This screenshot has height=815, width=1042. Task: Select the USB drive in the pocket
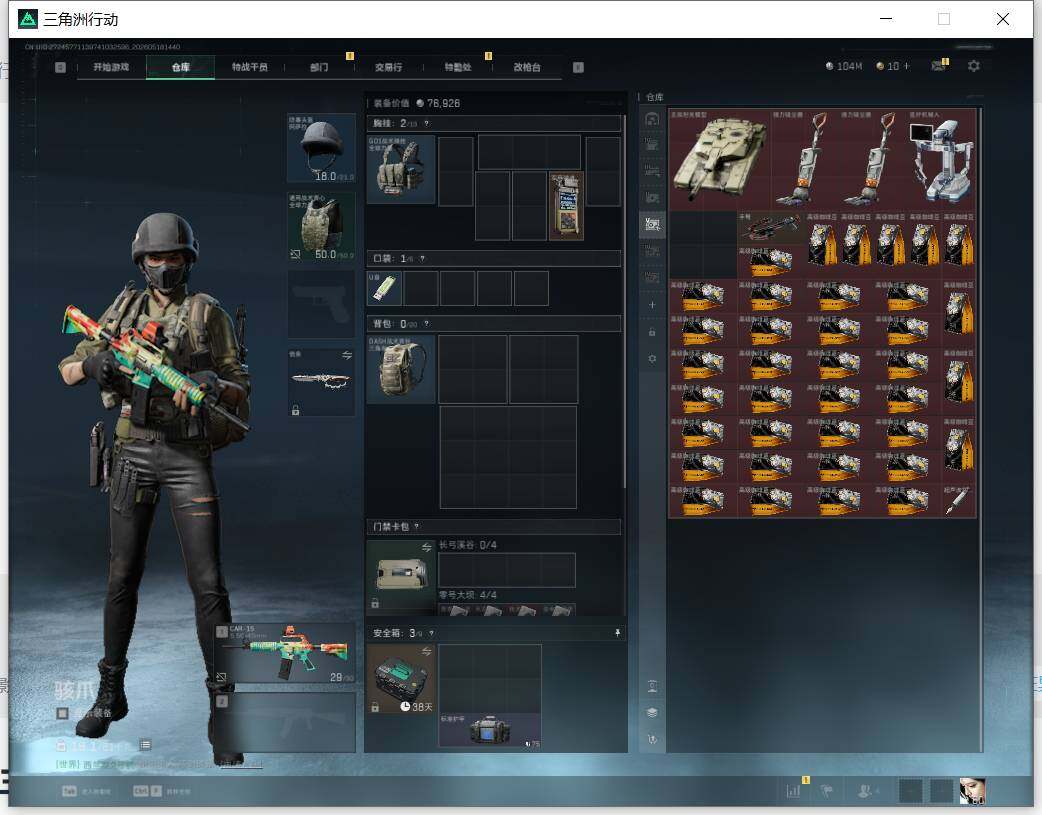coord(384,289)
